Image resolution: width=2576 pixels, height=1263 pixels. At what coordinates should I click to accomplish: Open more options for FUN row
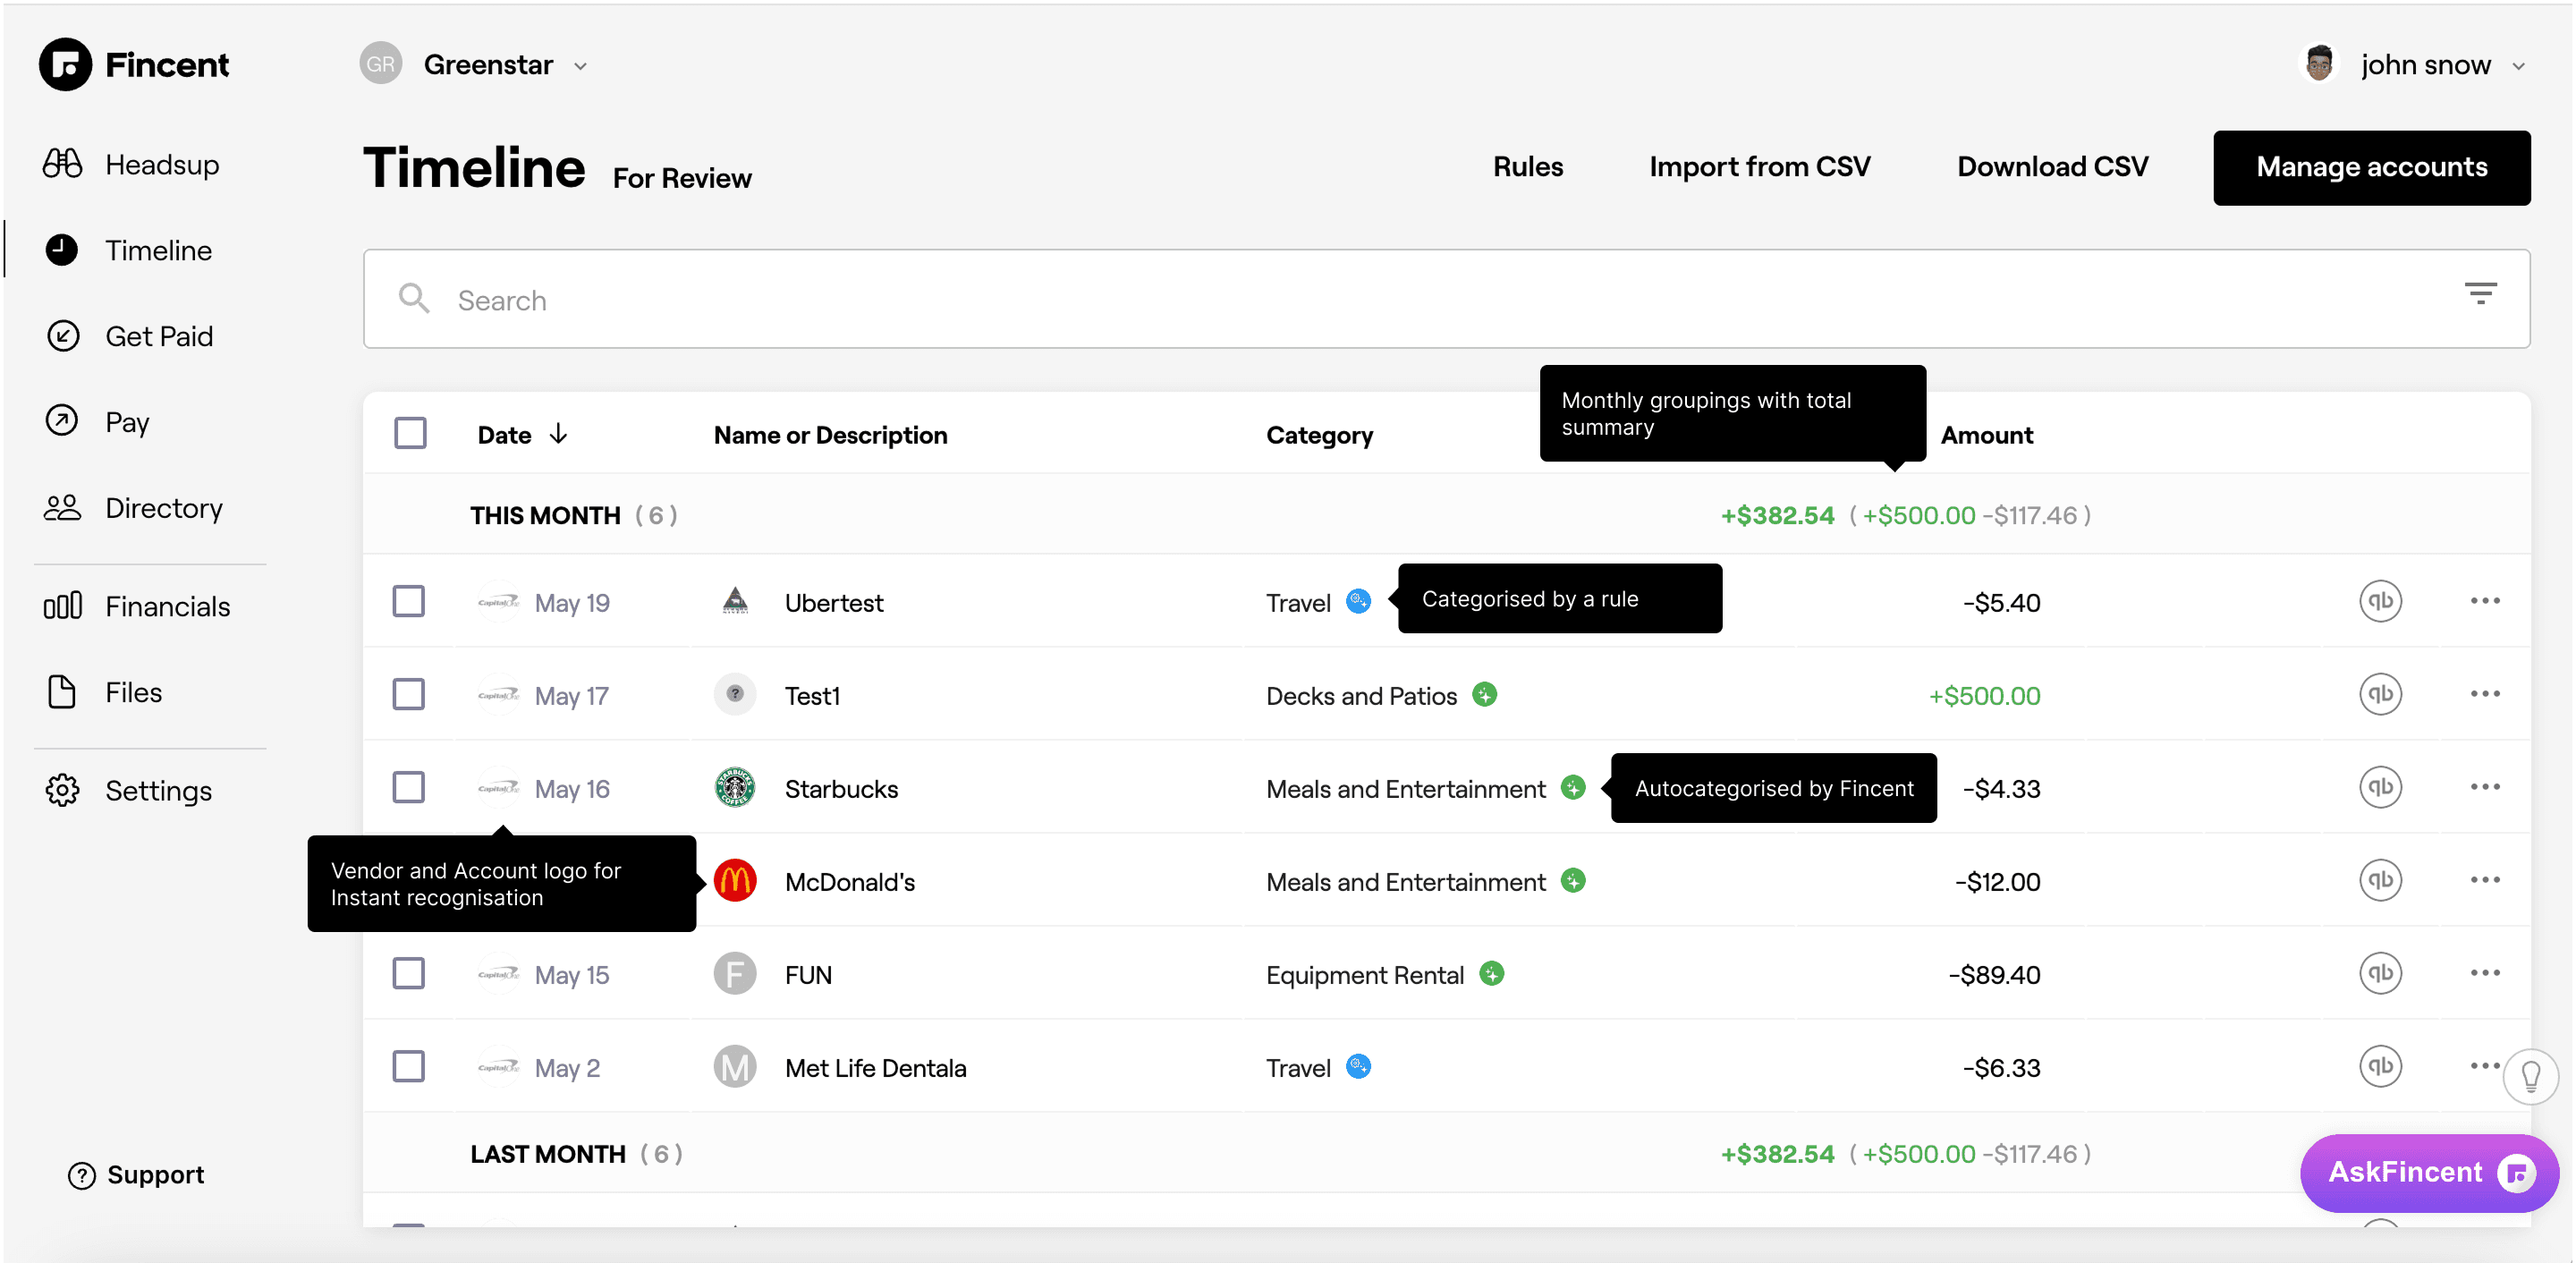coord(2485,973)
